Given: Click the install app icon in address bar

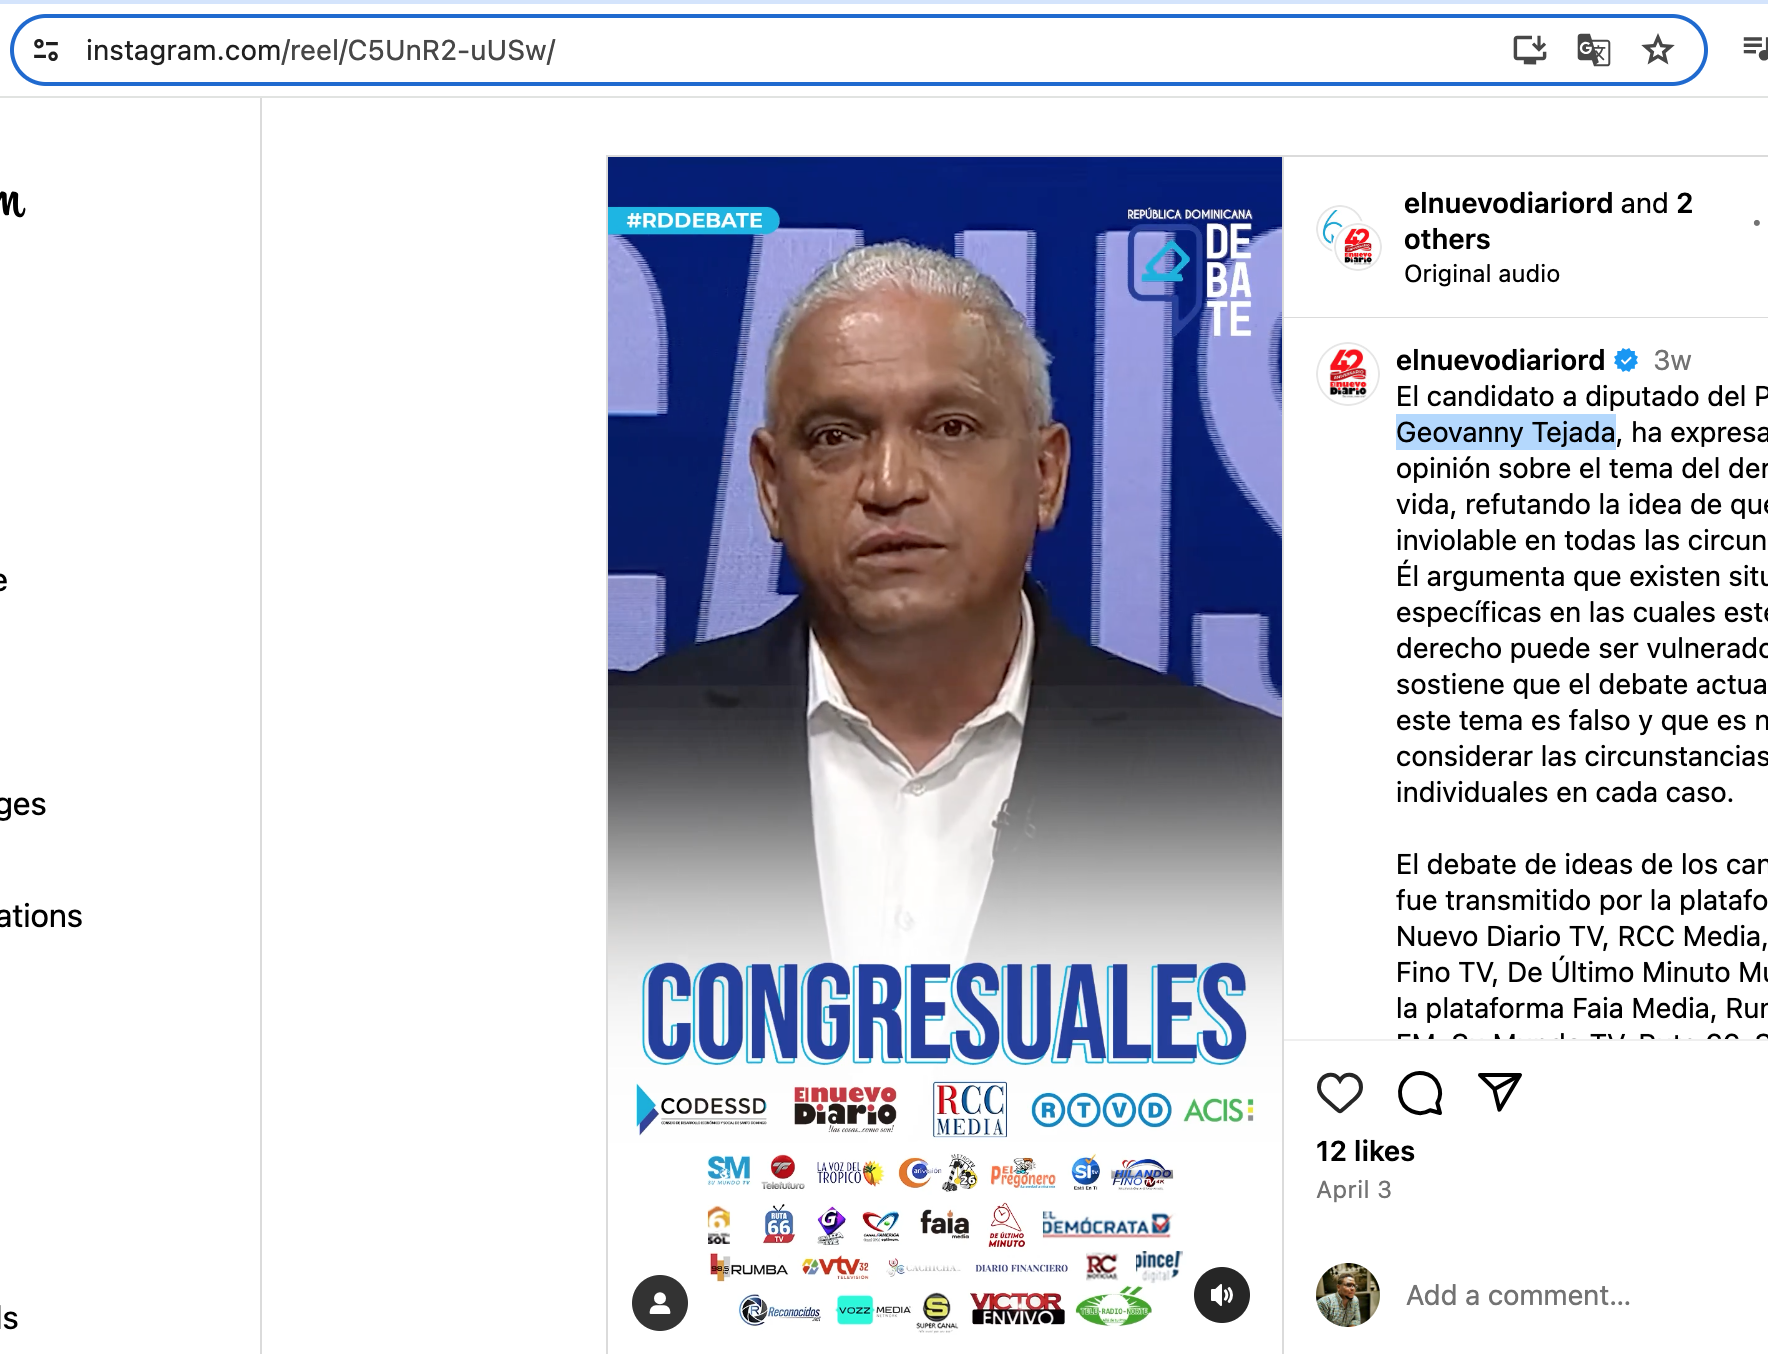Looking at the screenshot, I should click(1529, 49).
